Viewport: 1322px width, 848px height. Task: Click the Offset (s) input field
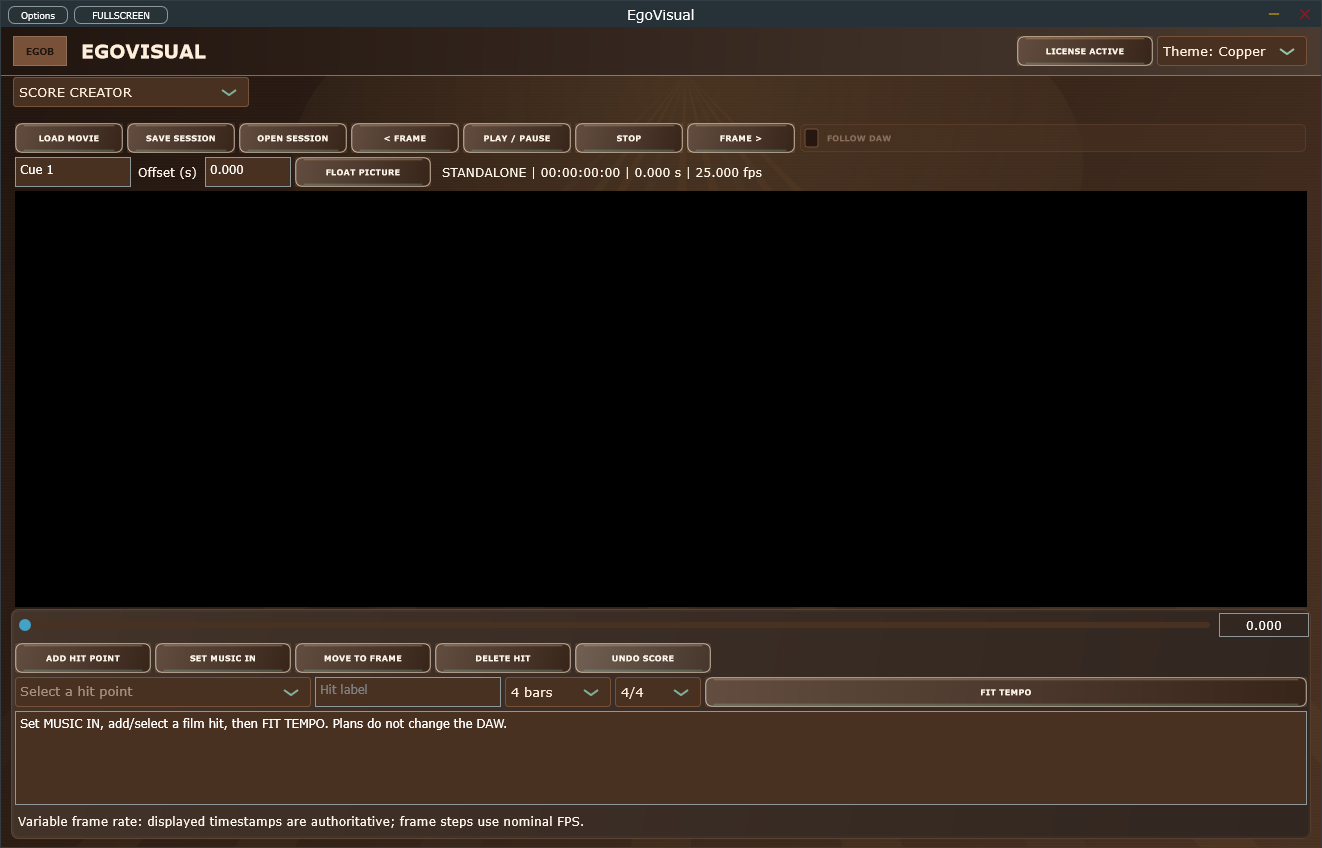point(248,172)
